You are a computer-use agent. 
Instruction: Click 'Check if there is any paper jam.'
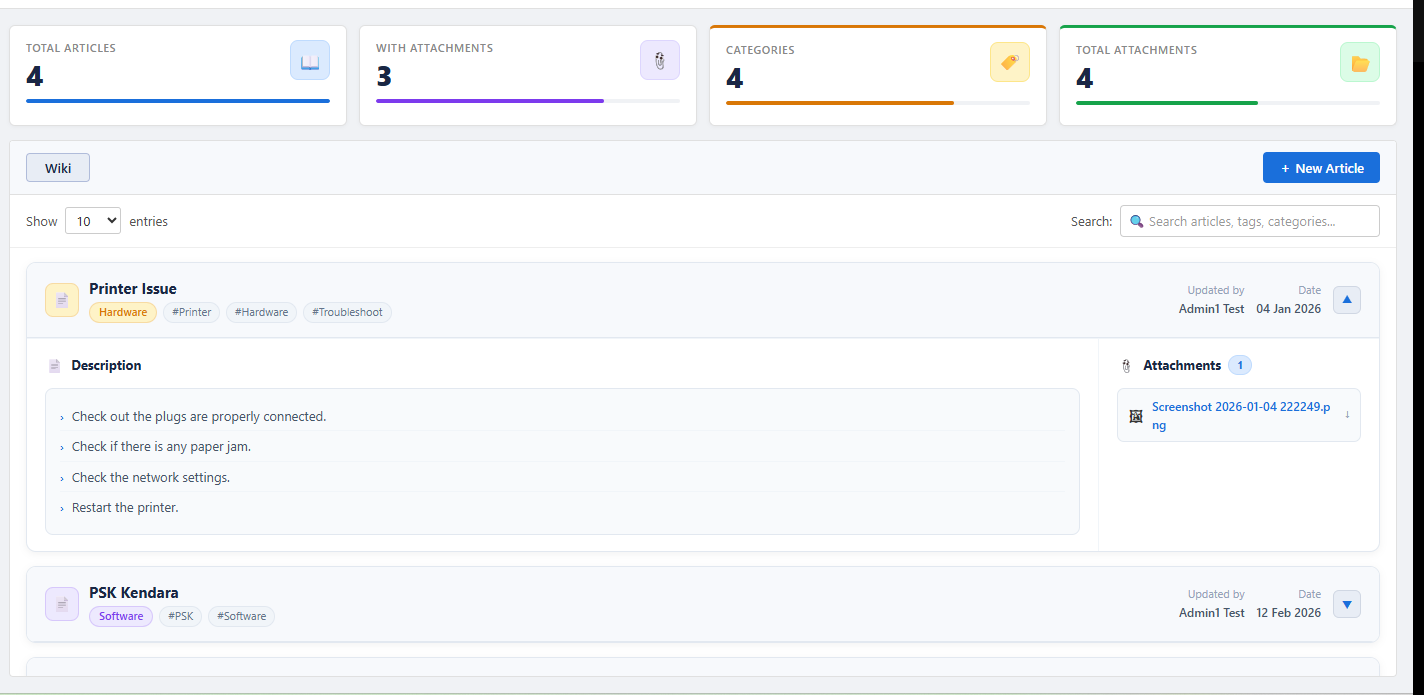pos(161,446)
